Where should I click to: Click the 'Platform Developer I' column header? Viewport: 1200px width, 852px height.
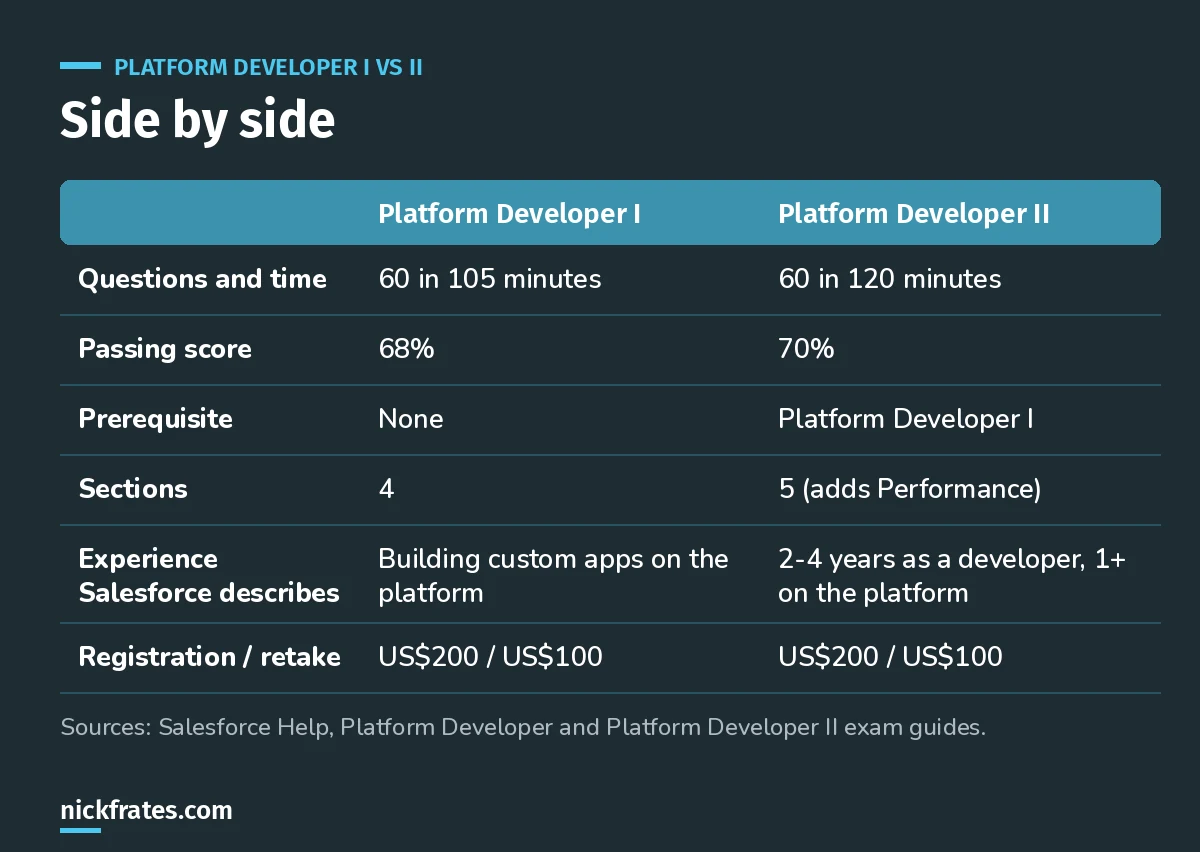tap(509, 214)
